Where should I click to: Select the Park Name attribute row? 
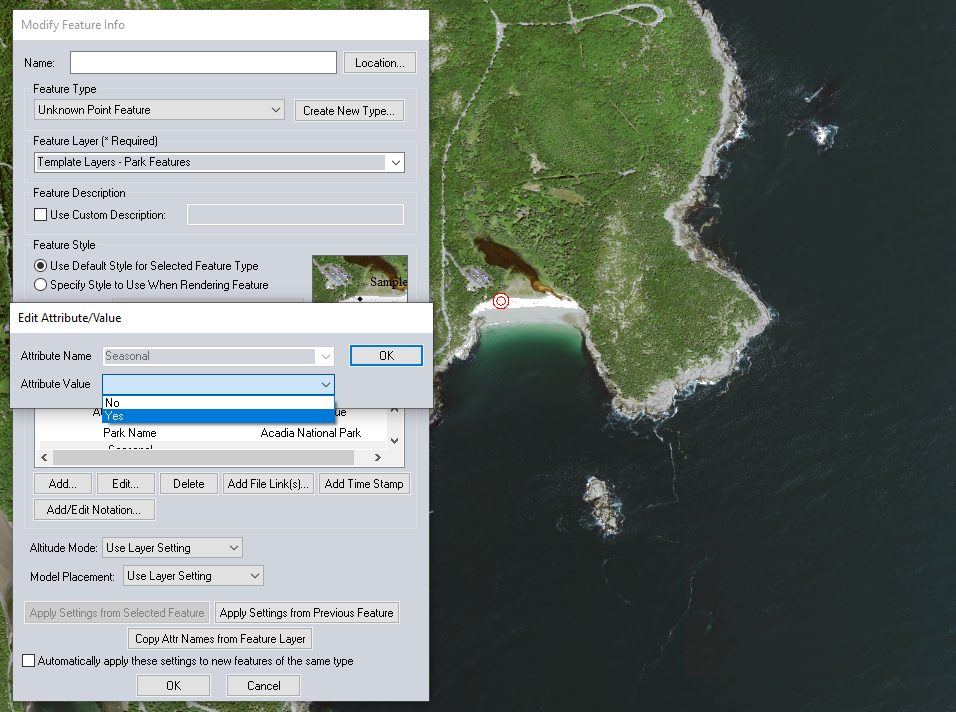pos(129,433)
